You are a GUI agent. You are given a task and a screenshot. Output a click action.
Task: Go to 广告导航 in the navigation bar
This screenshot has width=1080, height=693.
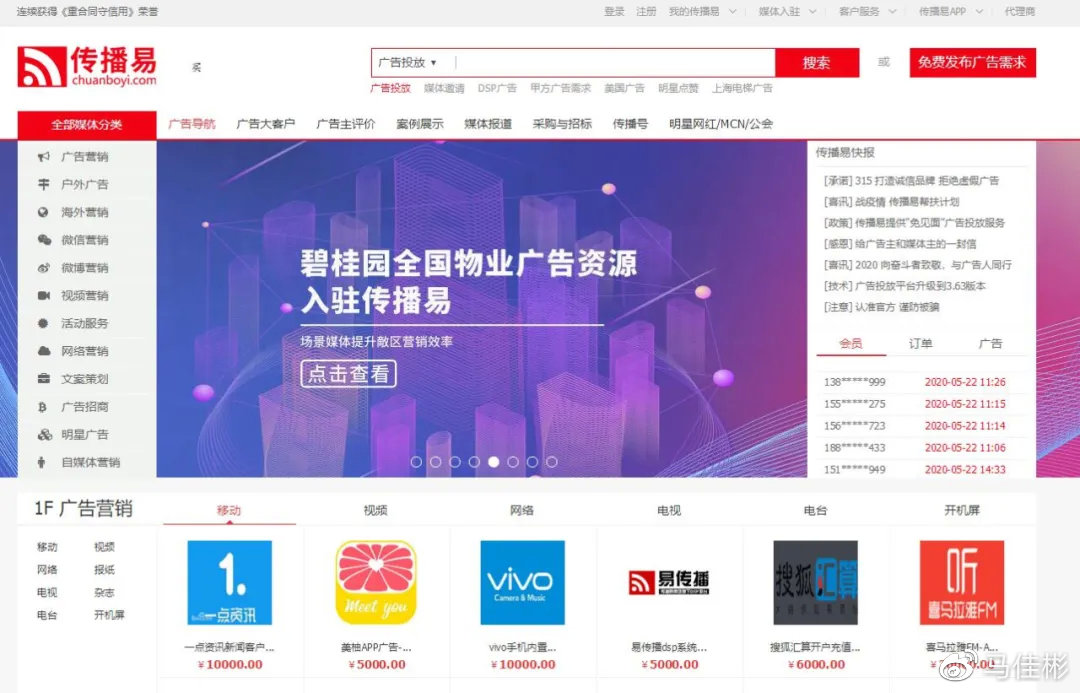coord(191,124)
